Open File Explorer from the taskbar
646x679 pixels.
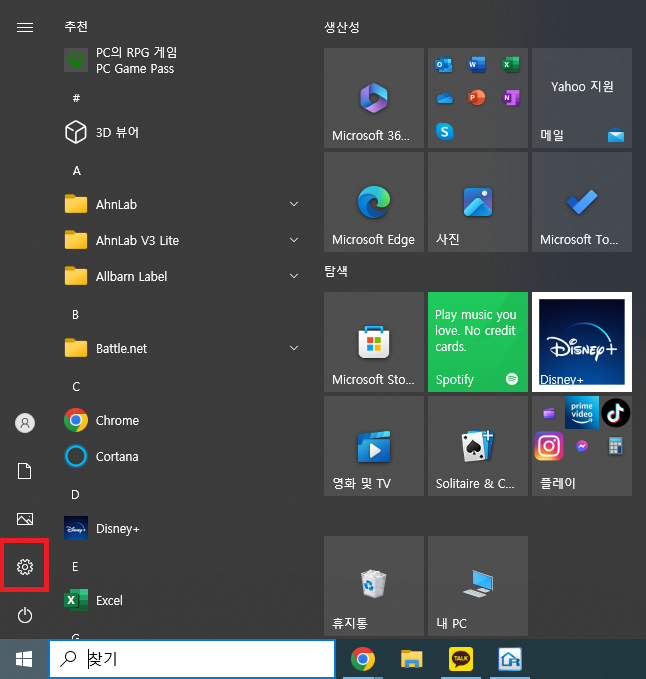coord(411,659)
